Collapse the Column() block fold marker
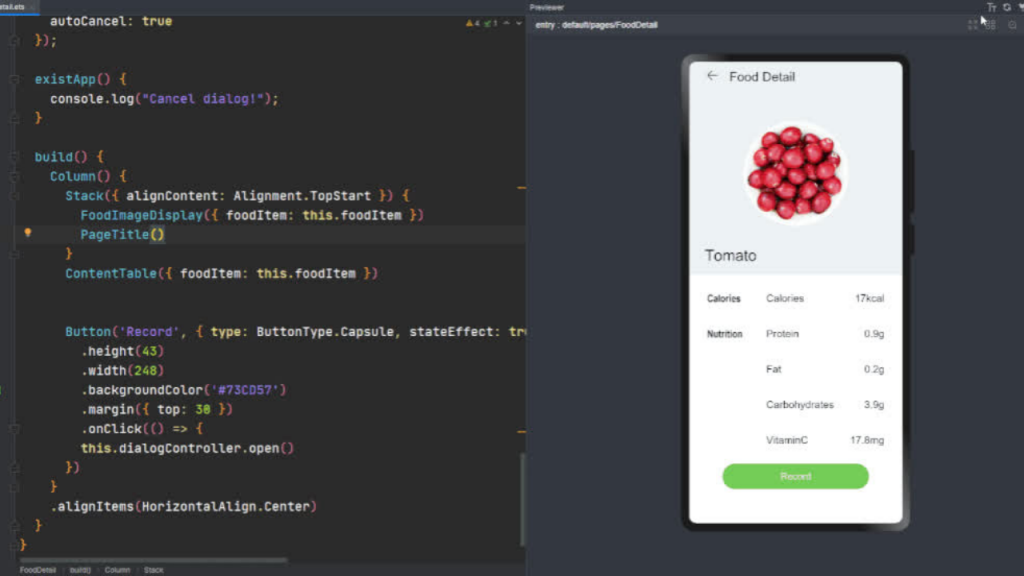The height and width of the screenshot is (576, 1024). pyautogui.click(x=14, y=176)
